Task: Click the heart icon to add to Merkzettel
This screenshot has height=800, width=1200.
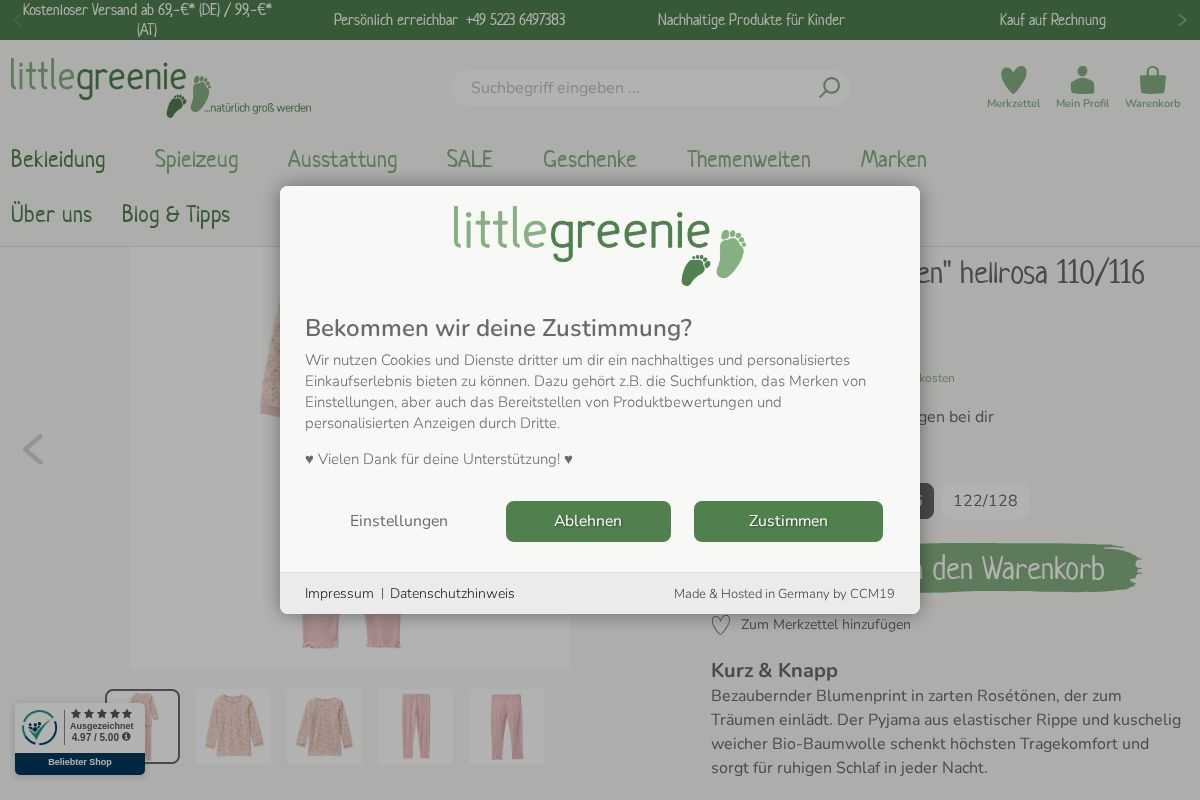Action: (x=721, y=625)
